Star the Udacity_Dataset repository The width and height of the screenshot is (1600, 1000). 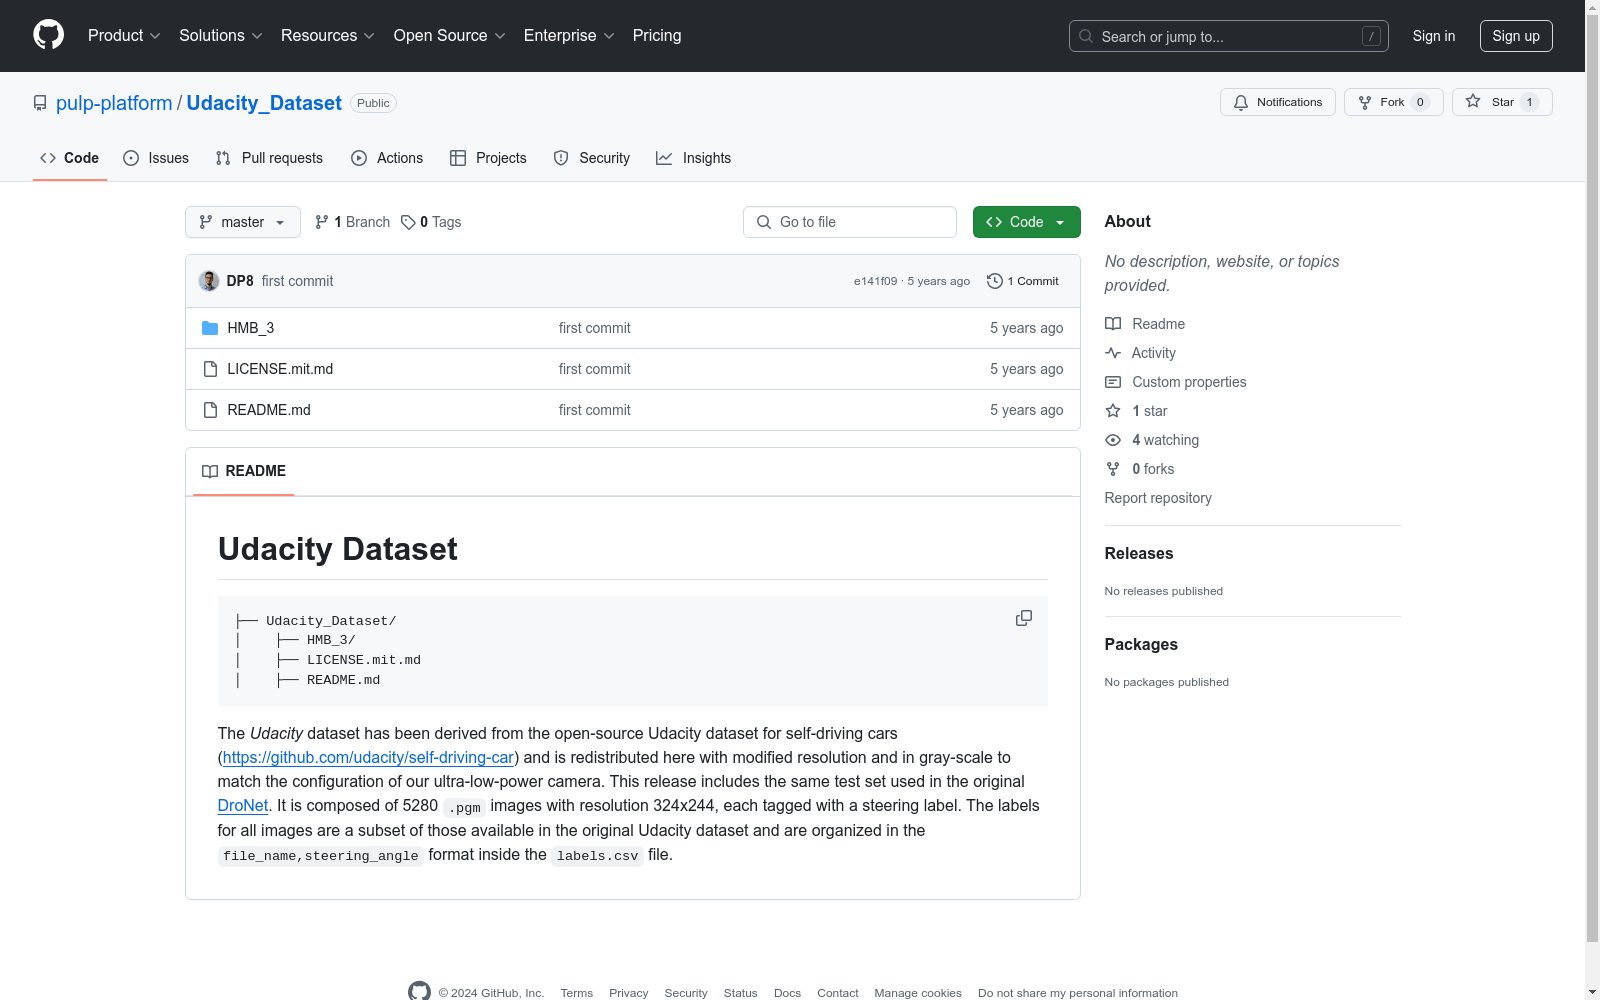click(x=1502, y=102)
